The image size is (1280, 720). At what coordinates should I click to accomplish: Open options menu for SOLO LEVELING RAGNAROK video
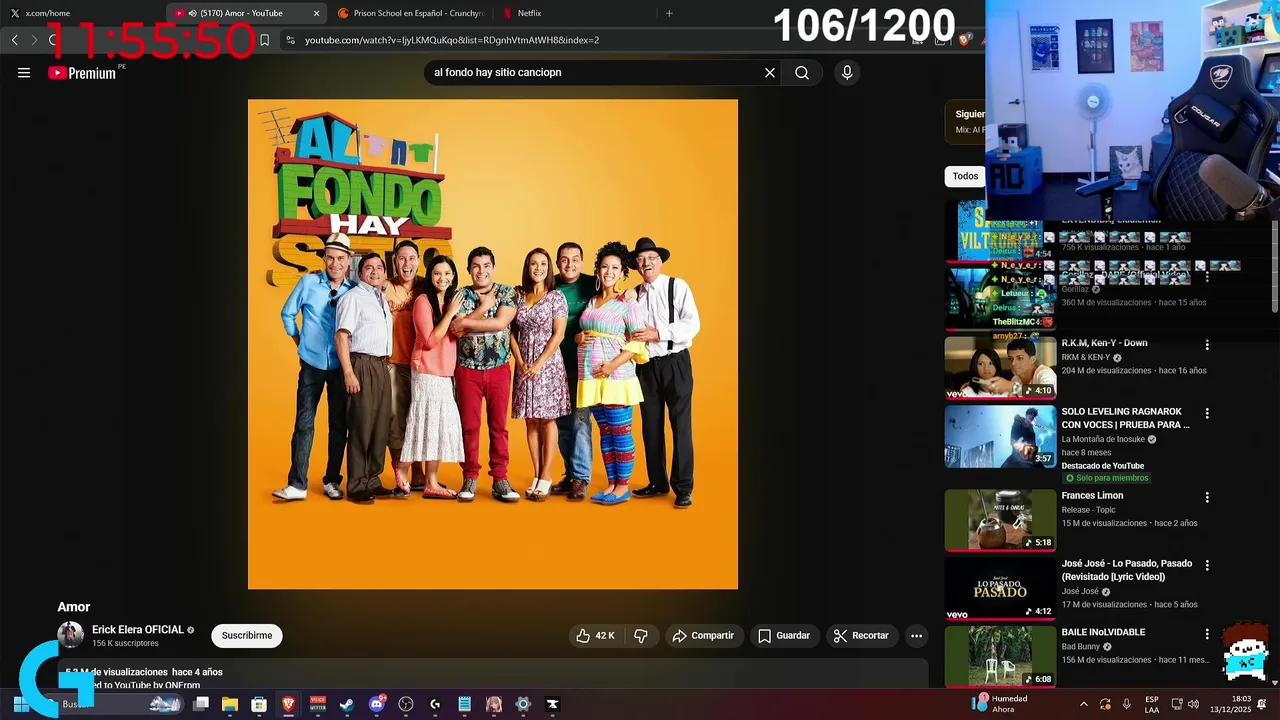[1207, 413]
